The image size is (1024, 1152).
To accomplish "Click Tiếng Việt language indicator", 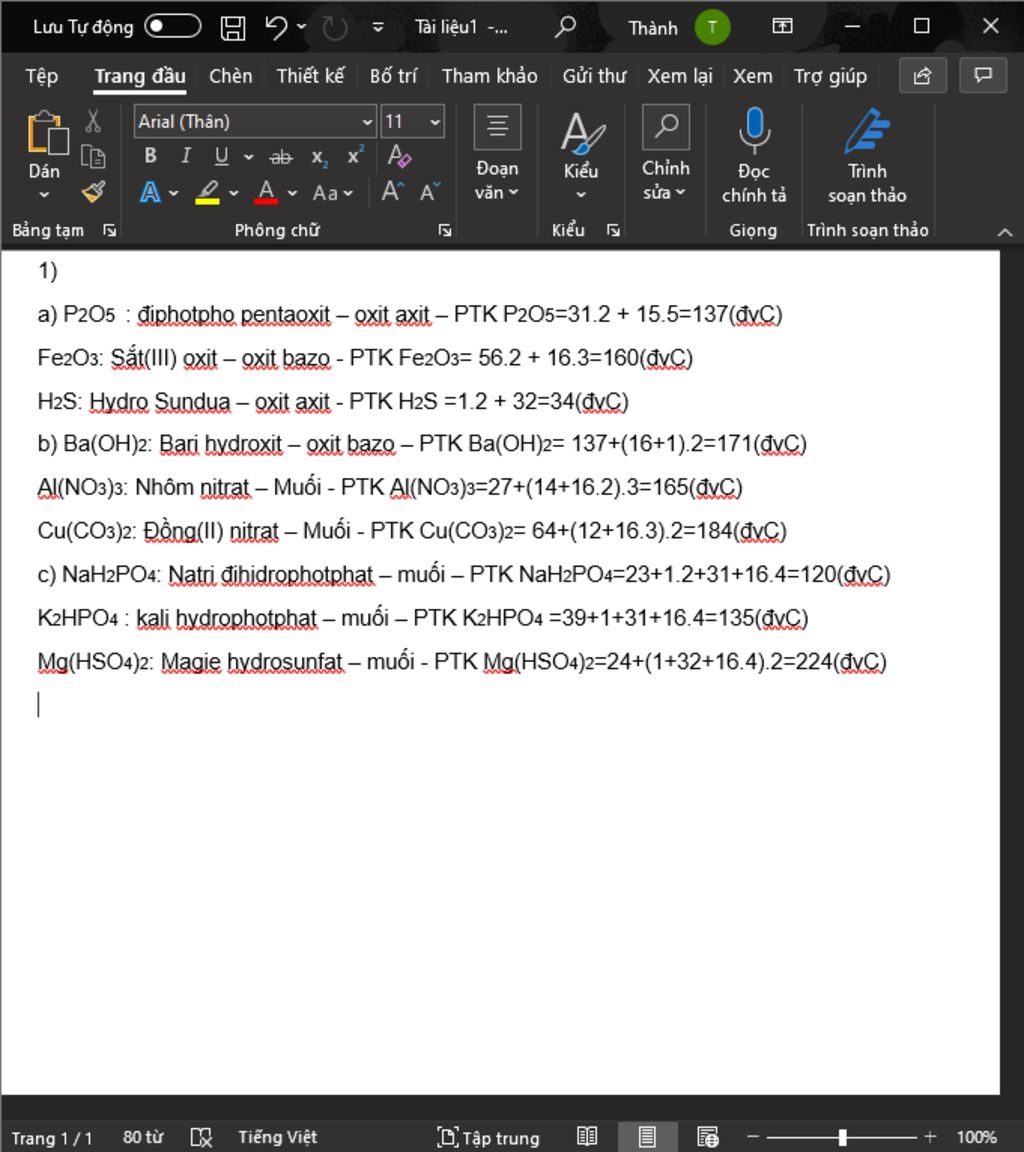I will 277,1137.
